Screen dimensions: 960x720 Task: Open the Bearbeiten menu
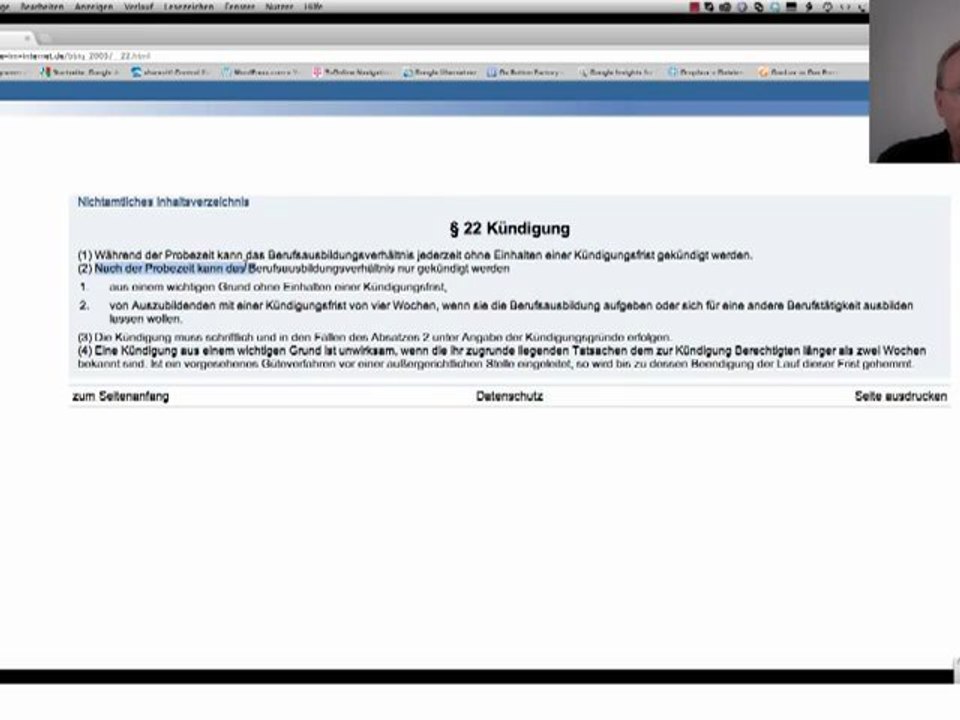point(42,7)
